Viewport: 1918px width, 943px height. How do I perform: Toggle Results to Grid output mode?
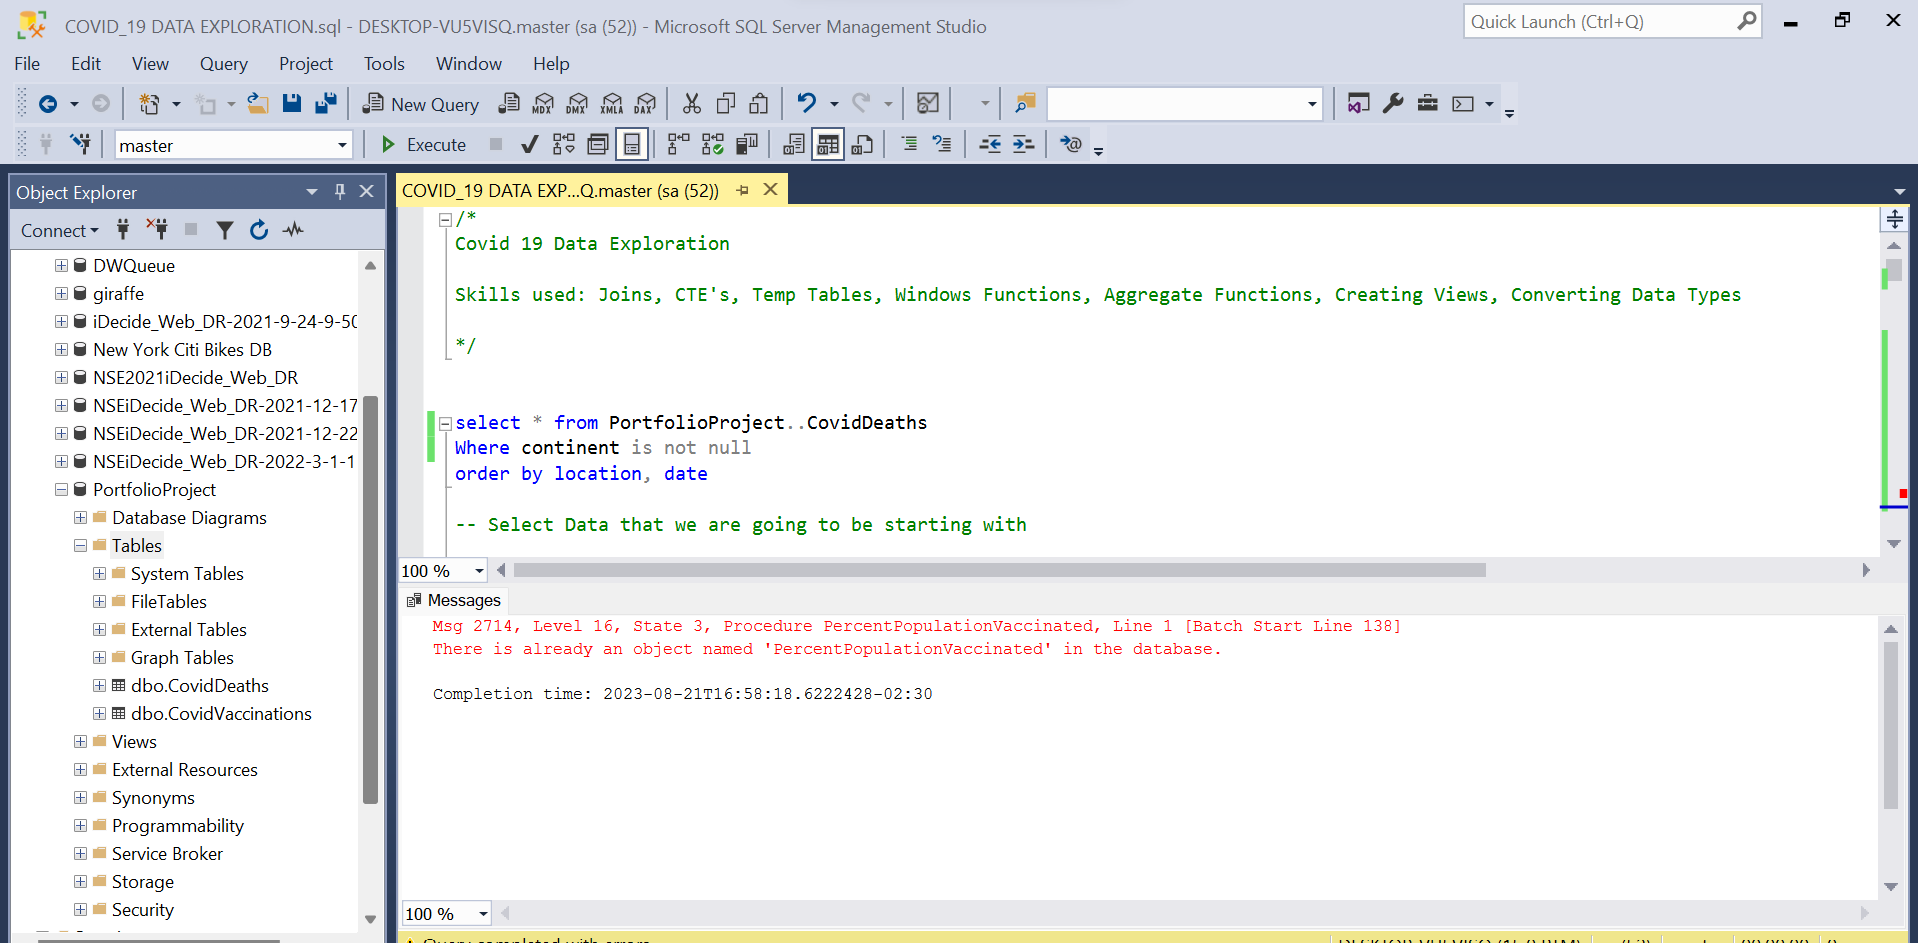coord(828,145)
